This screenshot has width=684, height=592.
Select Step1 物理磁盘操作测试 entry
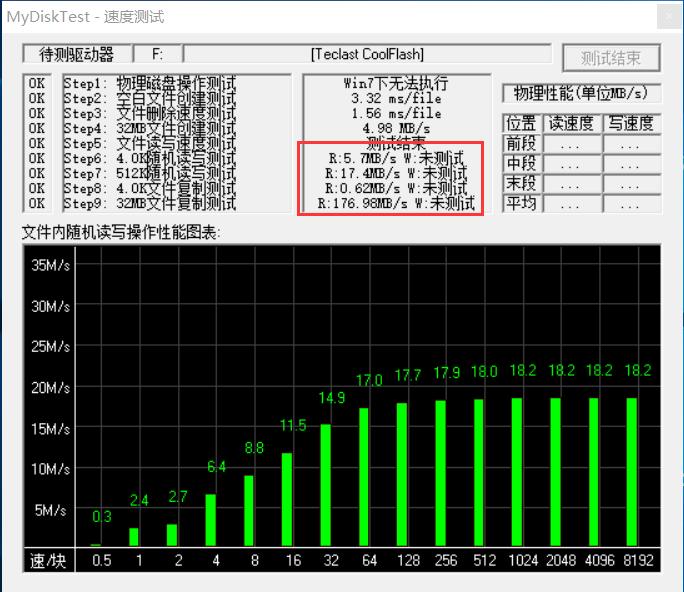coord(150,84)
